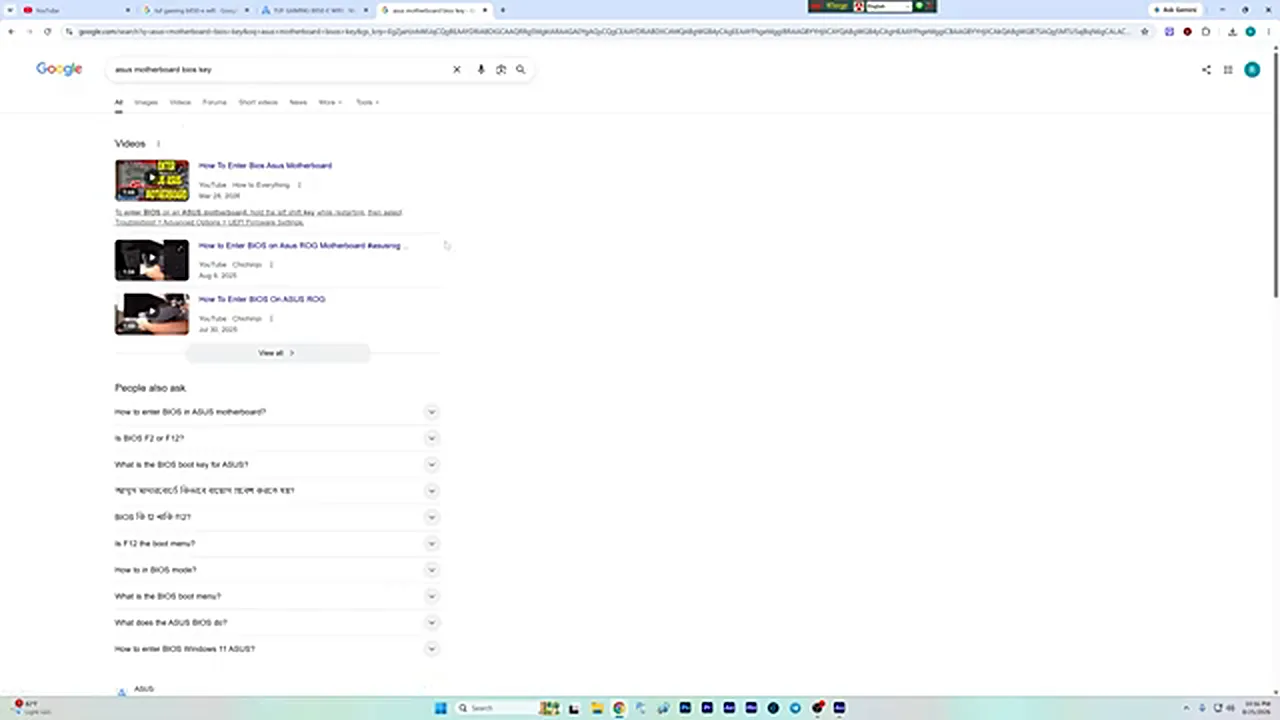Bookmark this page with the star
This screenshot has height=720, width=1280.
(x=1145, y=32)
